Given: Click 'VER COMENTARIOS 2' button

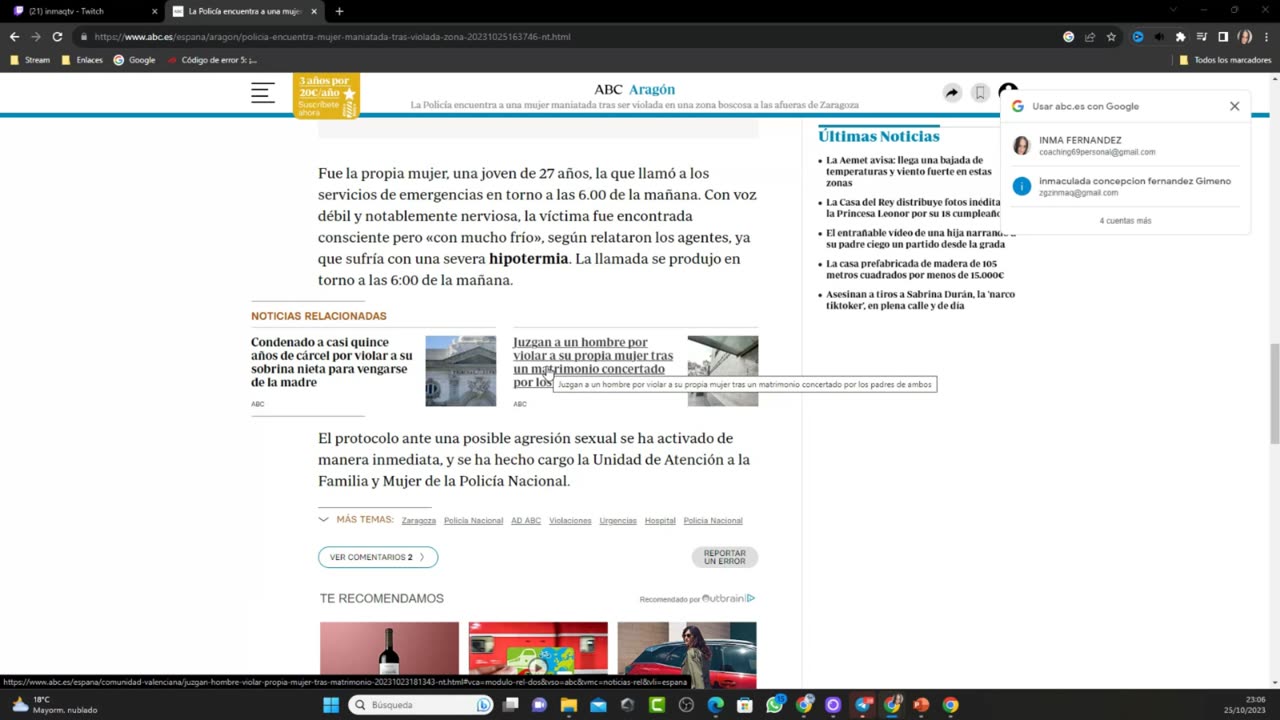Looking at the screenshot, I should (x=378, y=557).
